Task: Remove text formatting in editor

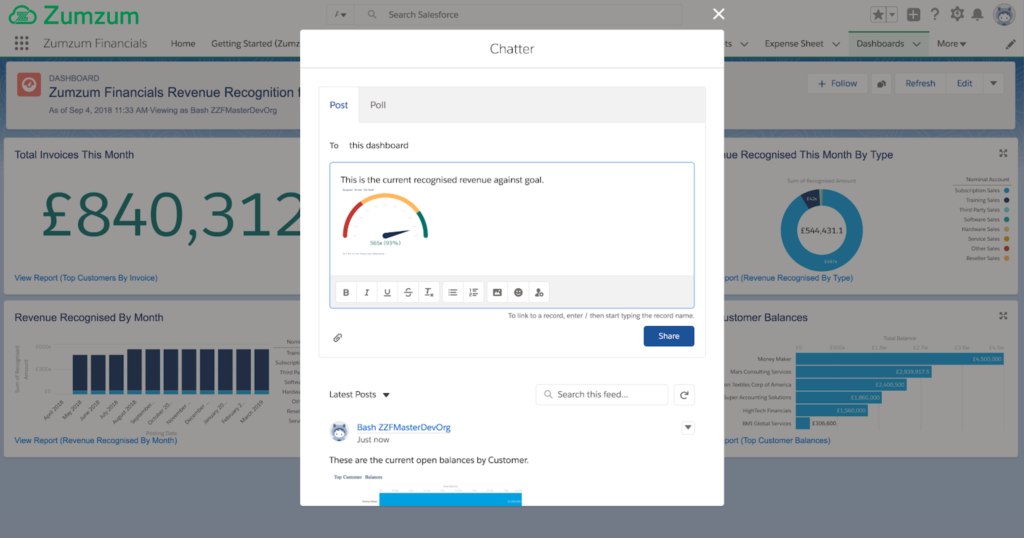Action: click(x=428, y=293)
